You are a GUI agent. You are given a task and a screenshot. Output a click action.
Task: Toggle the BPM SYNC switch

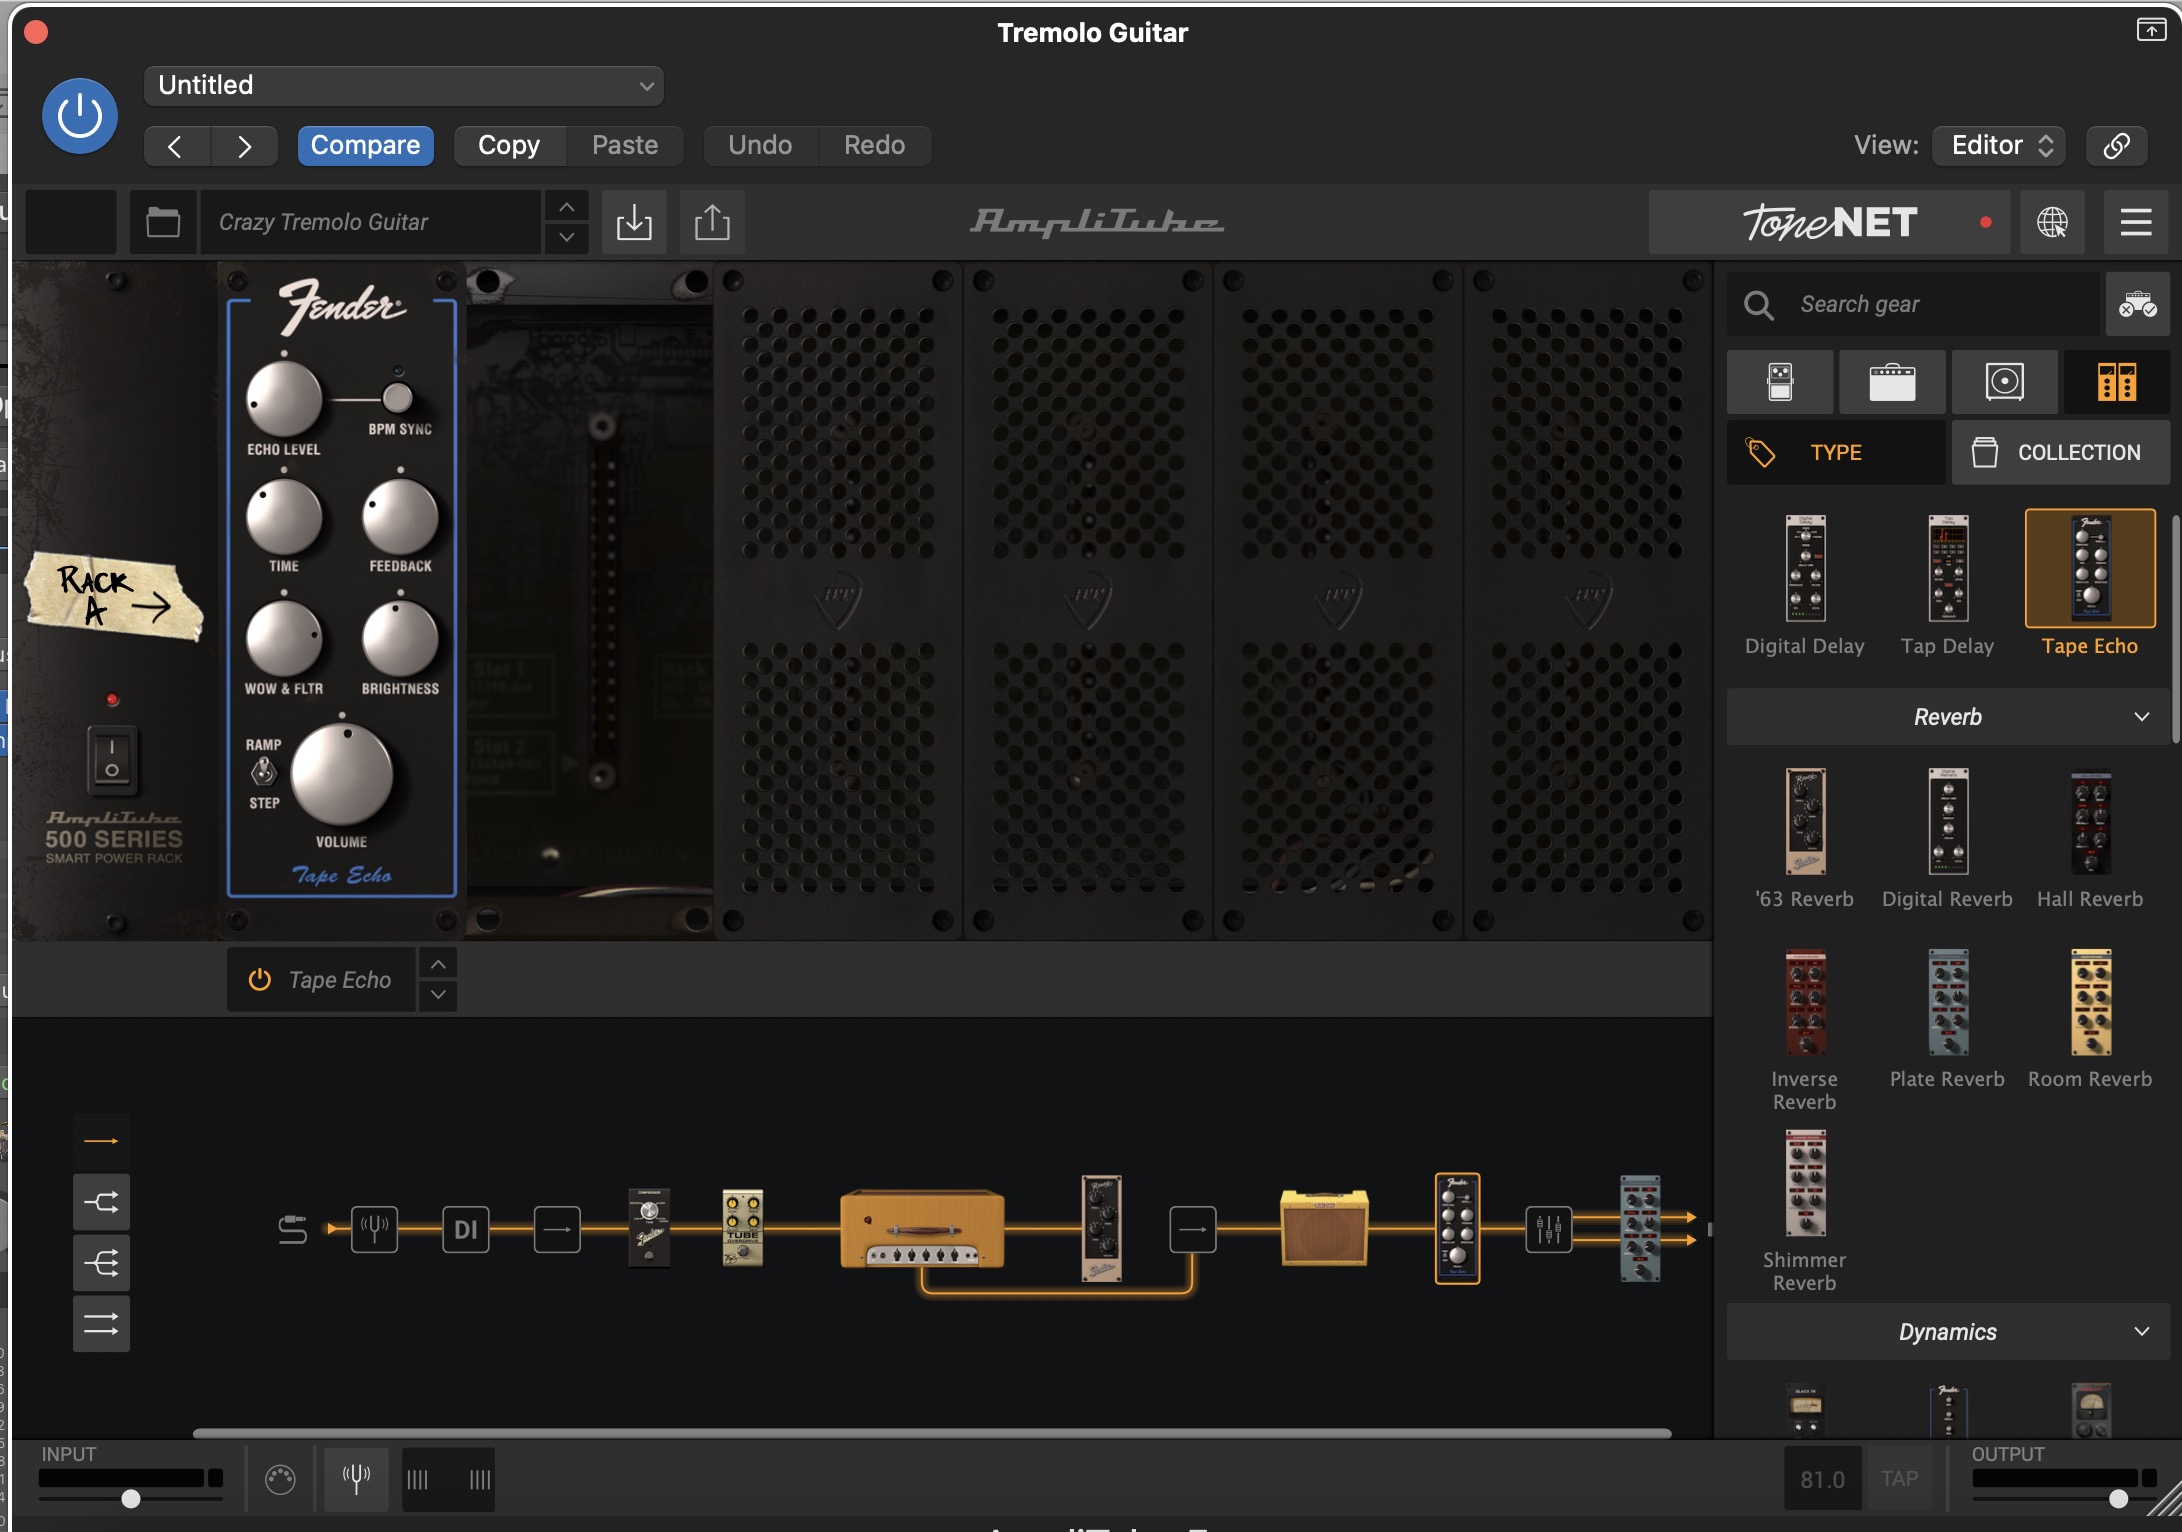click(397, 398)
